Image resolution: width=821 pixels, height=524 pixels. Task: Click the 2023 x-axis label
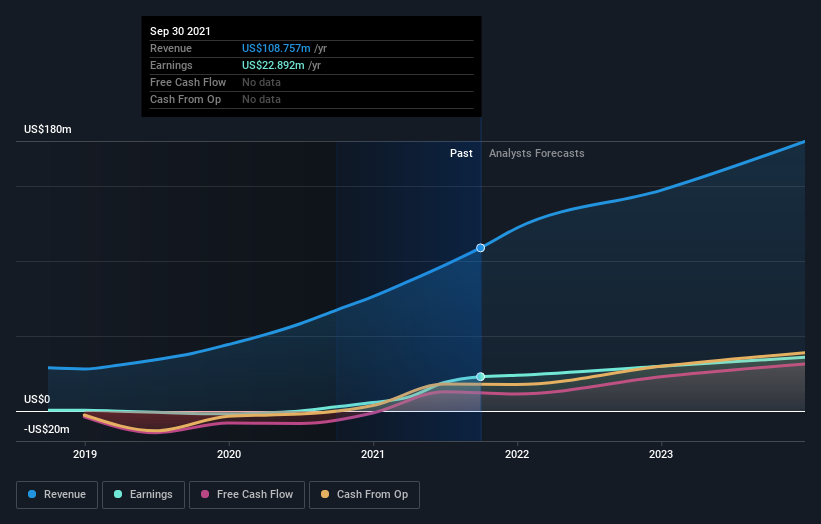[661, 454]
